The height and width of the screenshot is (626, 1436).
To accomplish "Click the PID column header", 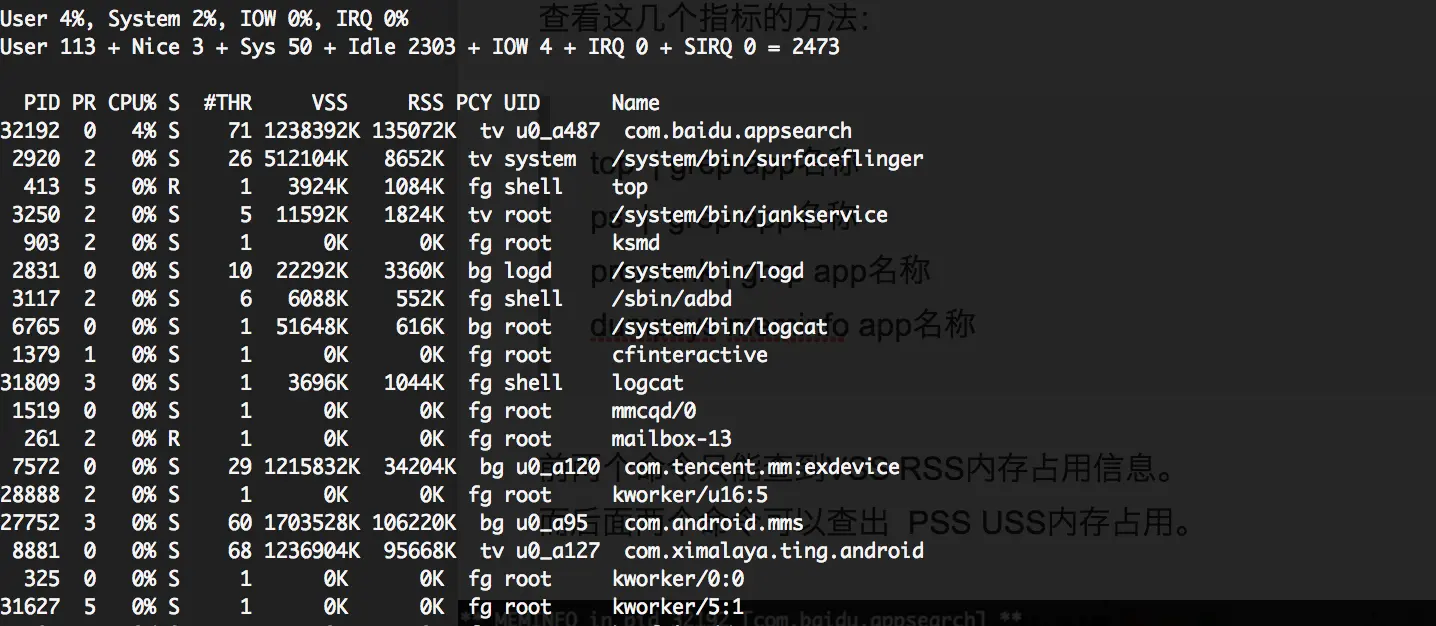I will coord(42,103).
